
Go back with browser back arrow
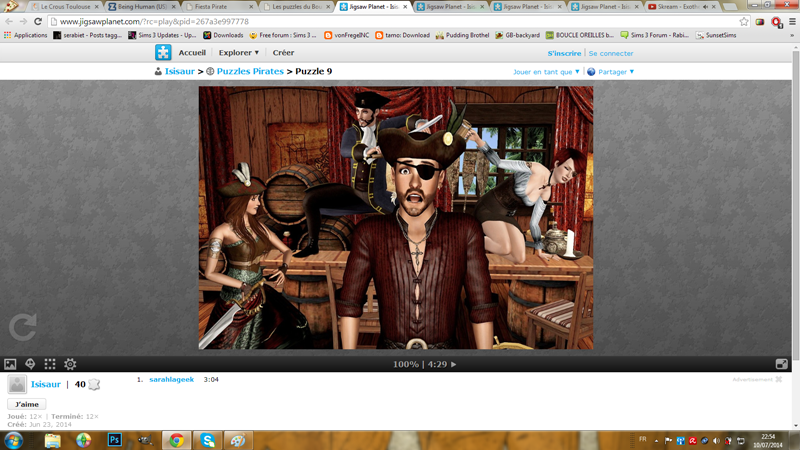click(9, 21)
